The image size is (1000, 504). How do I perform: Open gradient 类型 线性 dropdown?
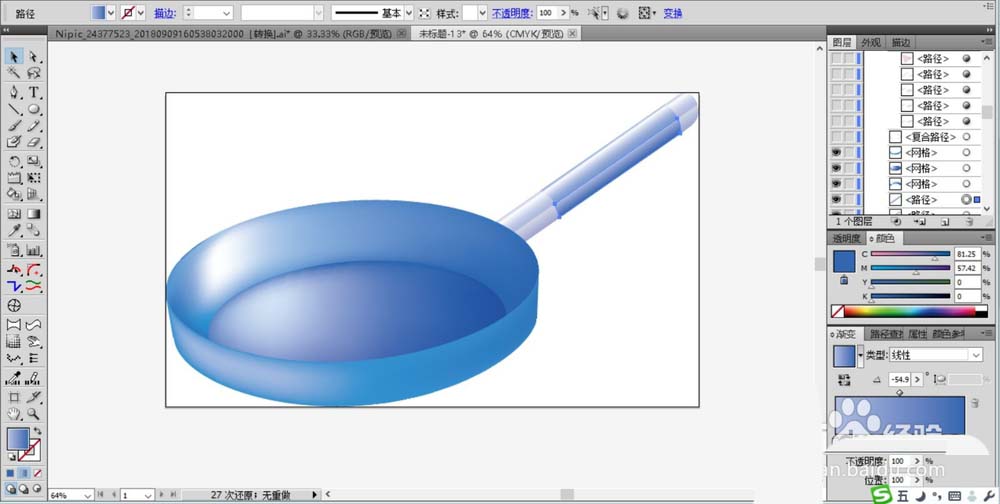point(976,355)
